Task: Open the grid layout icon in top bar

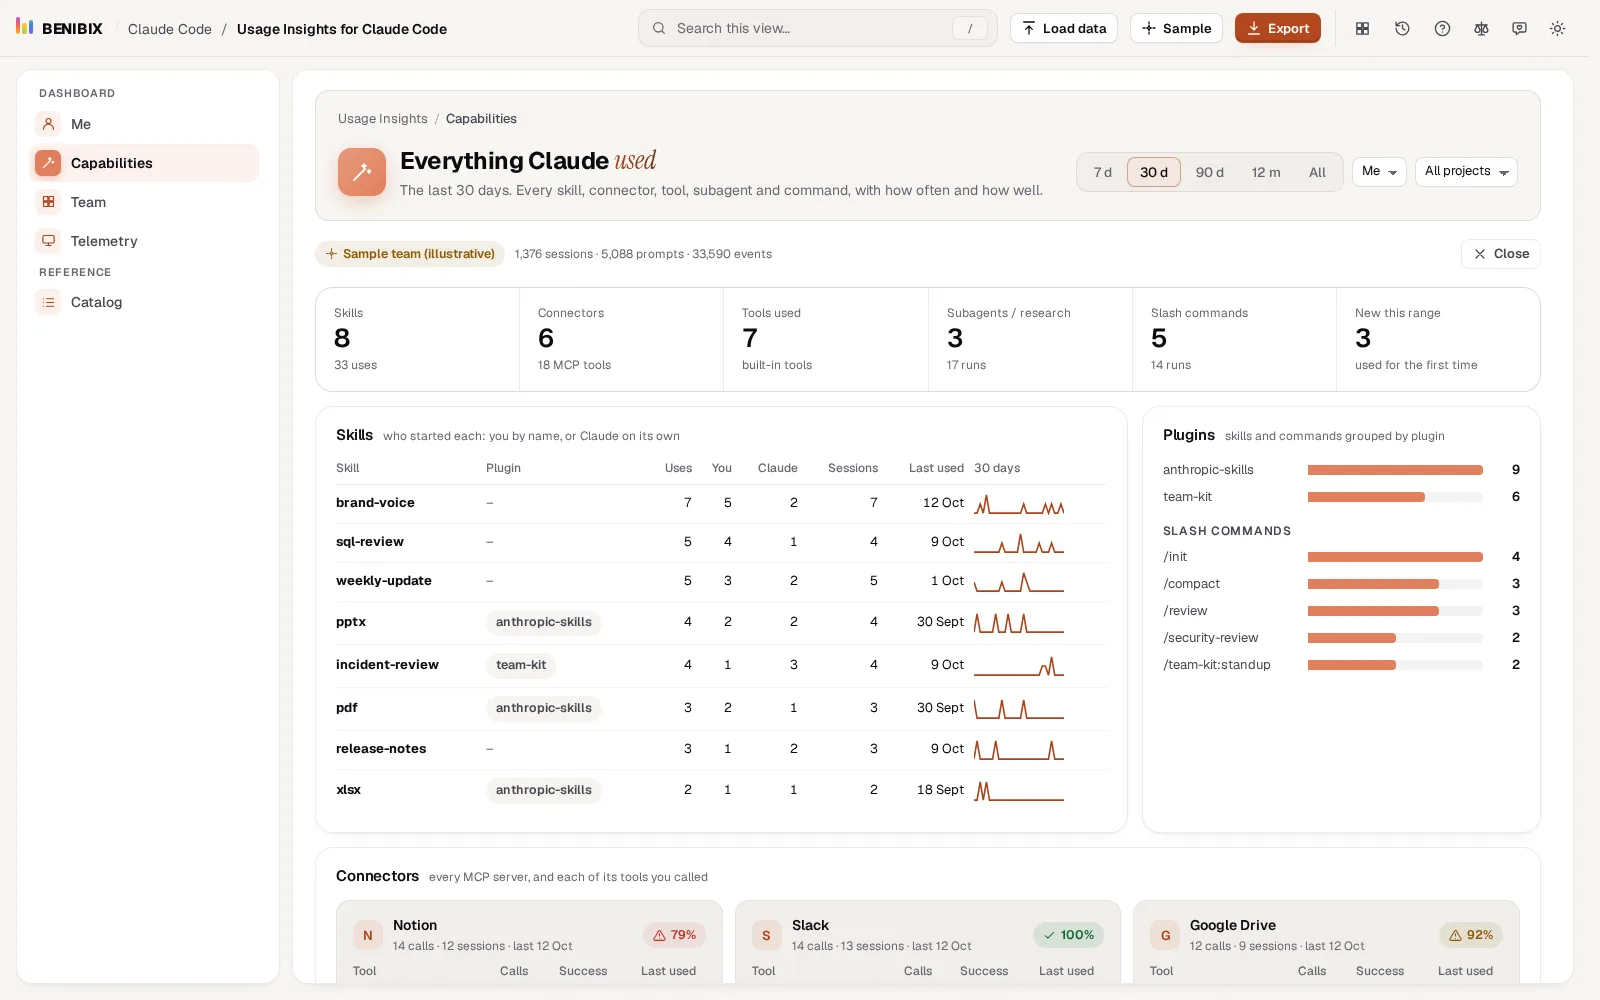Action: [1362, 29]
